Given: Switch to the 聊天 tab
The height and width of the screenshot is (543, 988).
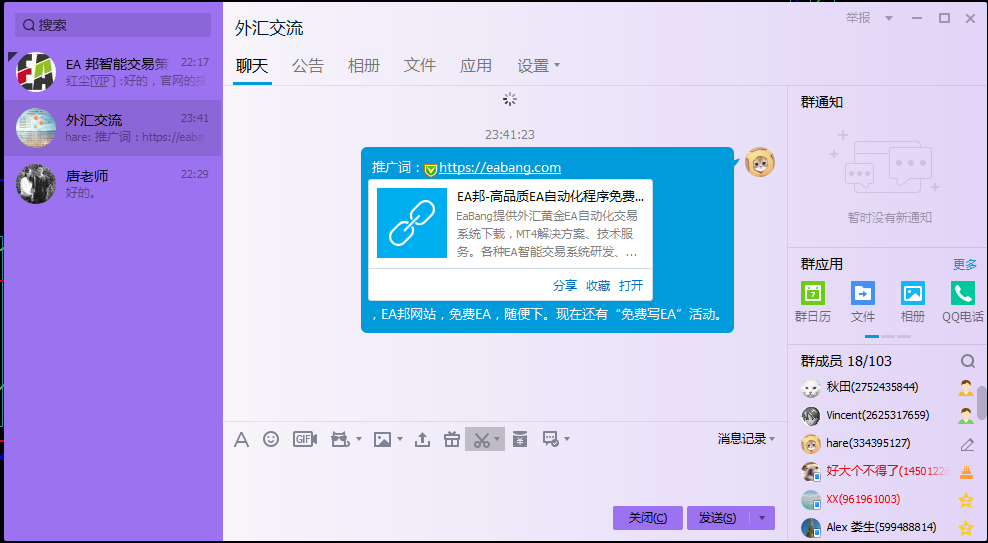Looking at the screenshot, I should pos(252,66).
